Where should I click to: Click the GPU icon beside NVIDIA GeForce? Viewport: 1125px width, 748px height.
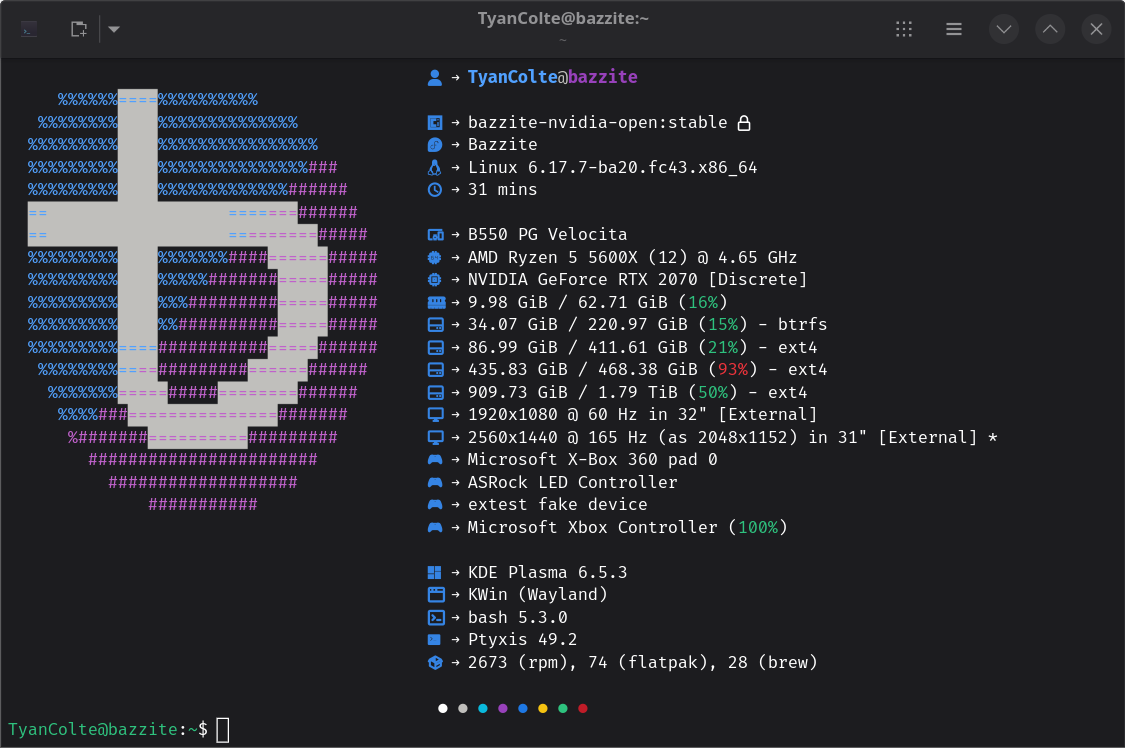[435, 280]
